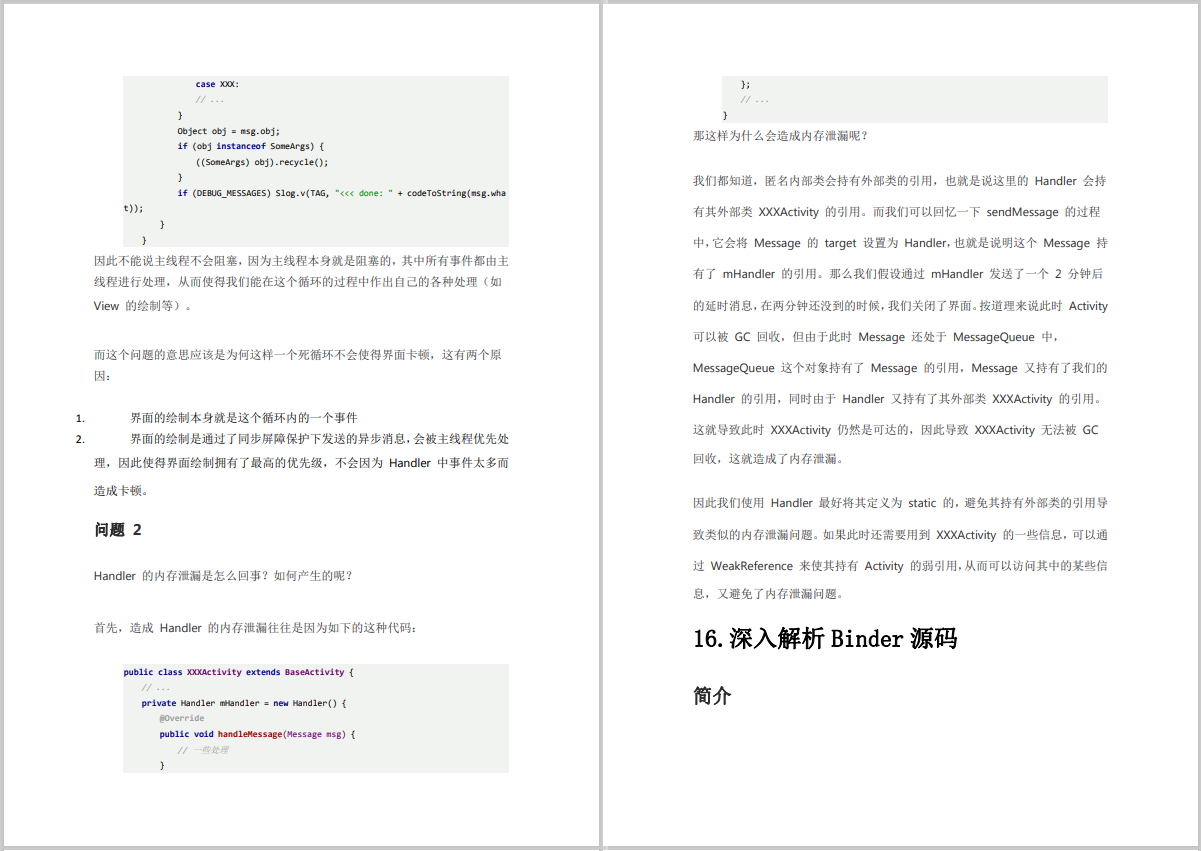The width and height of the screenshot is (1201, 851).
Task: Click the code line "case XXX:"
Action: [x=217, y=84]
